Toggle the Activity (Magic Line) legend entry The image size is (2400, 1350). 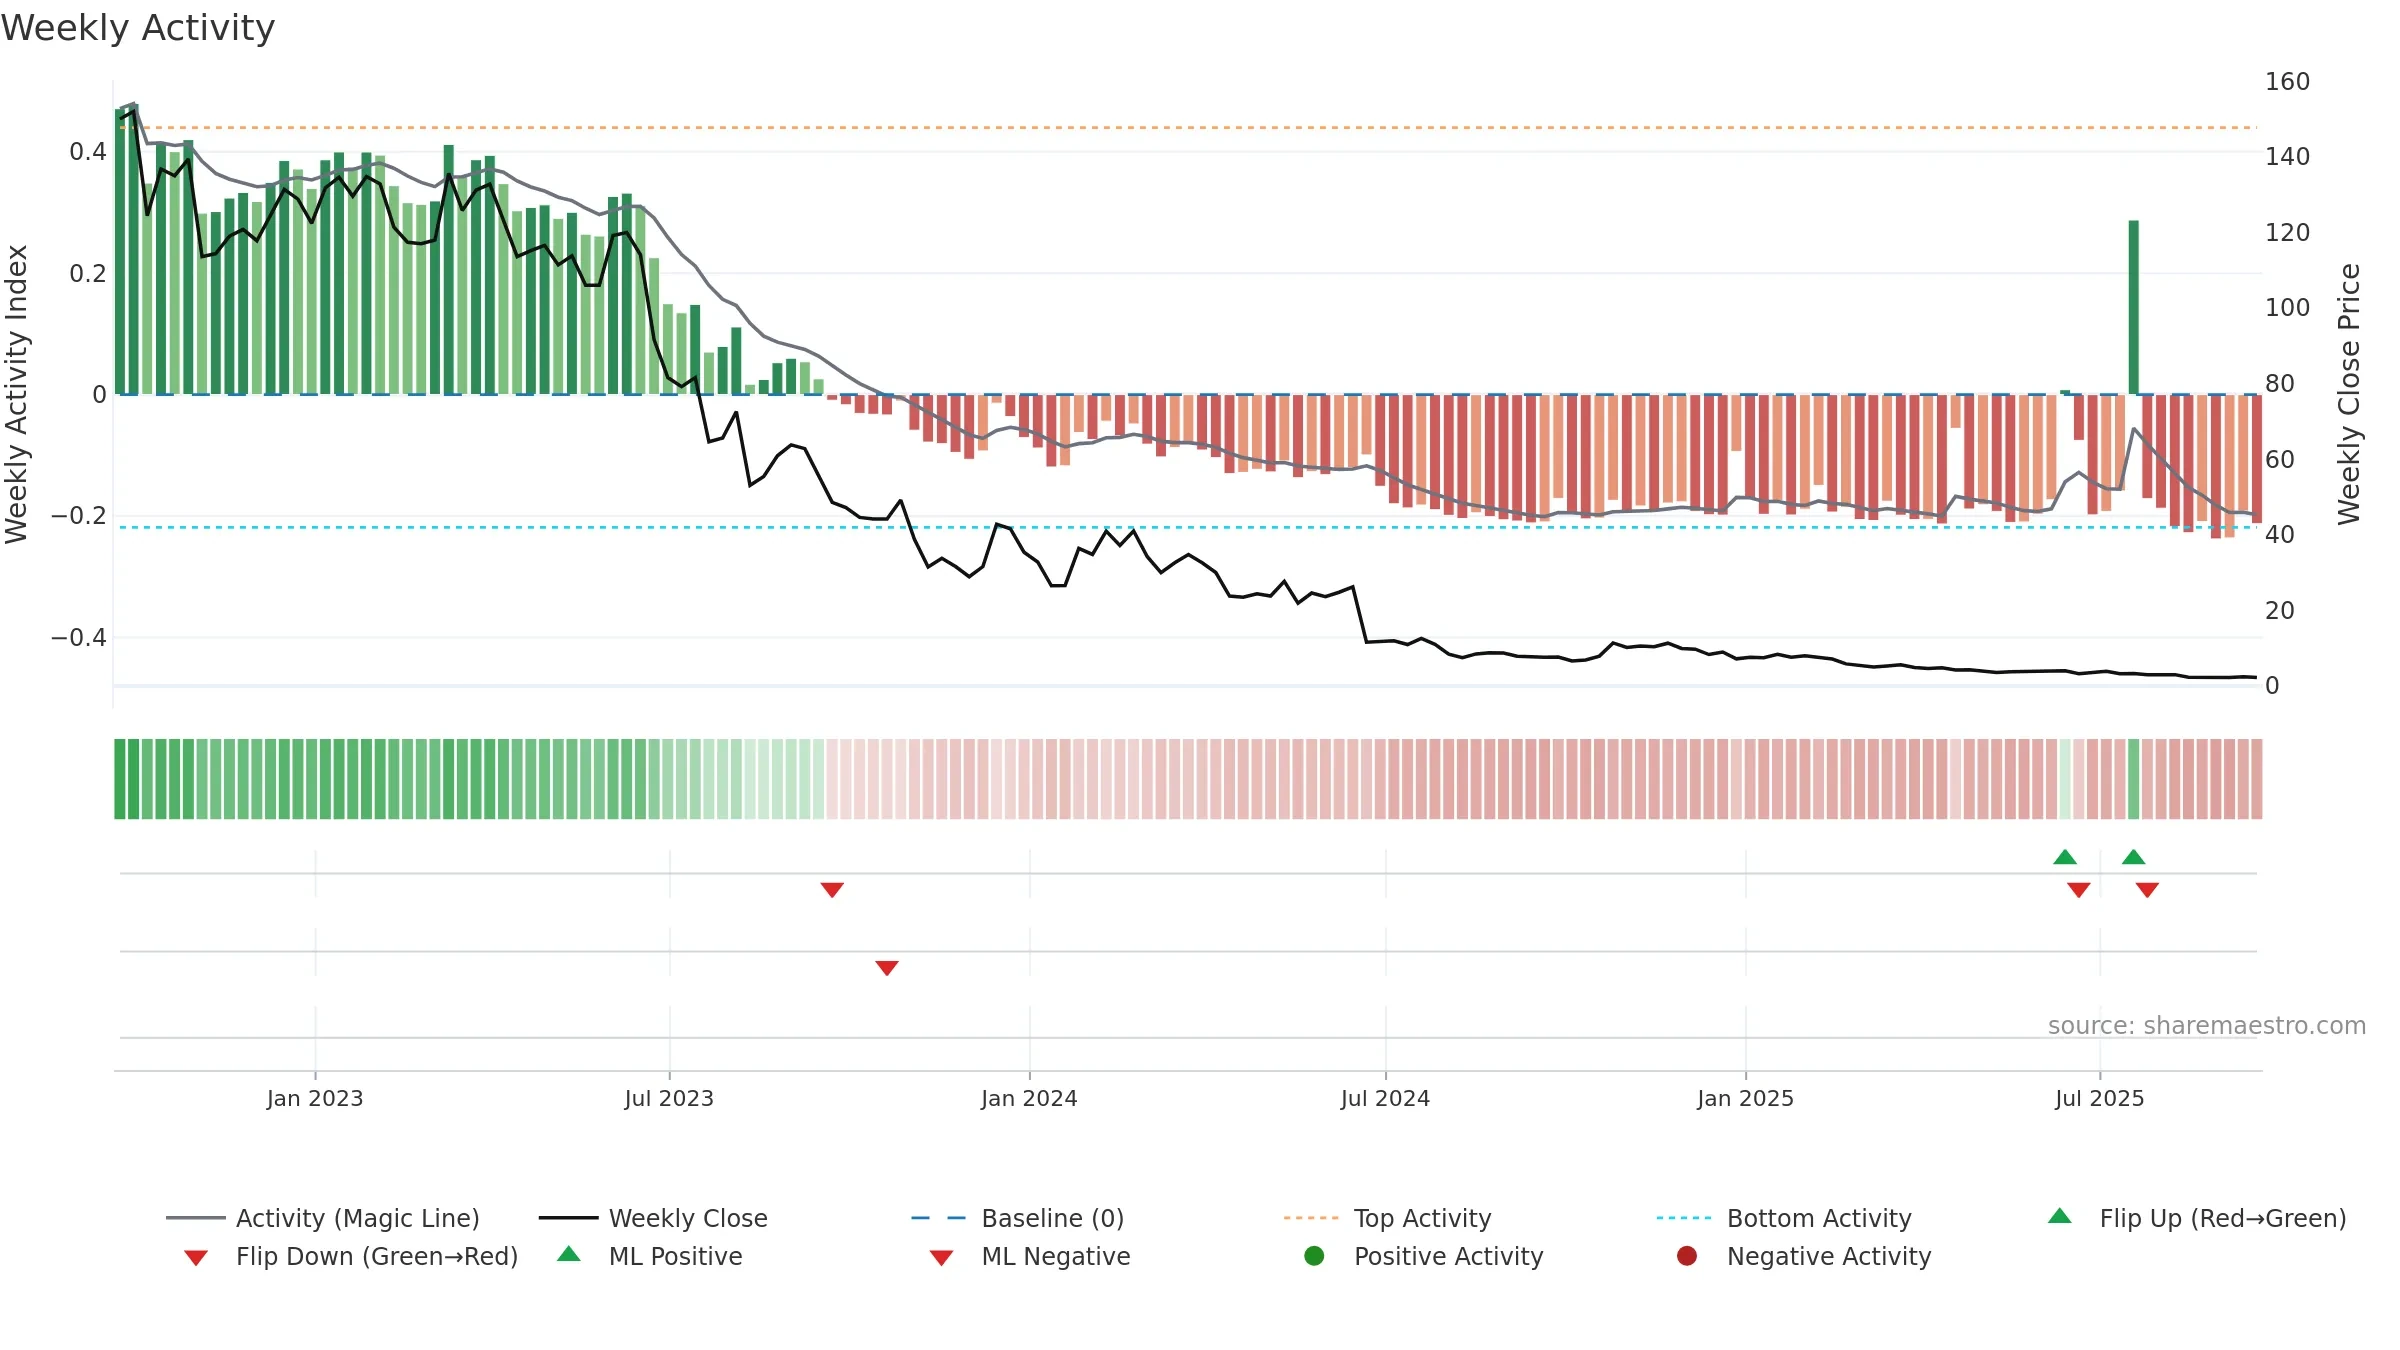pyautogui.click(x=322, y=1218)
